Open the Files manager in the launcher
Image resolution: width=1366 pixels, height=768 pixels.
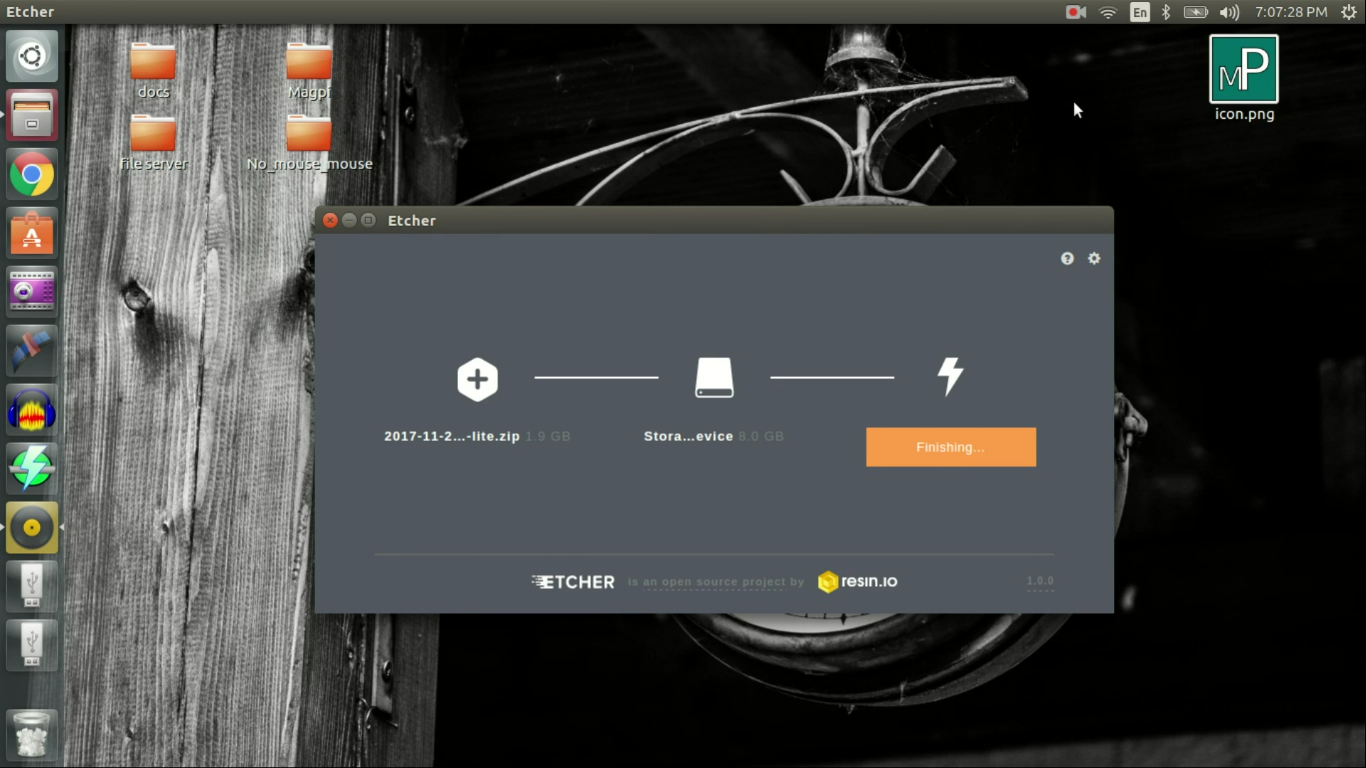32,115
